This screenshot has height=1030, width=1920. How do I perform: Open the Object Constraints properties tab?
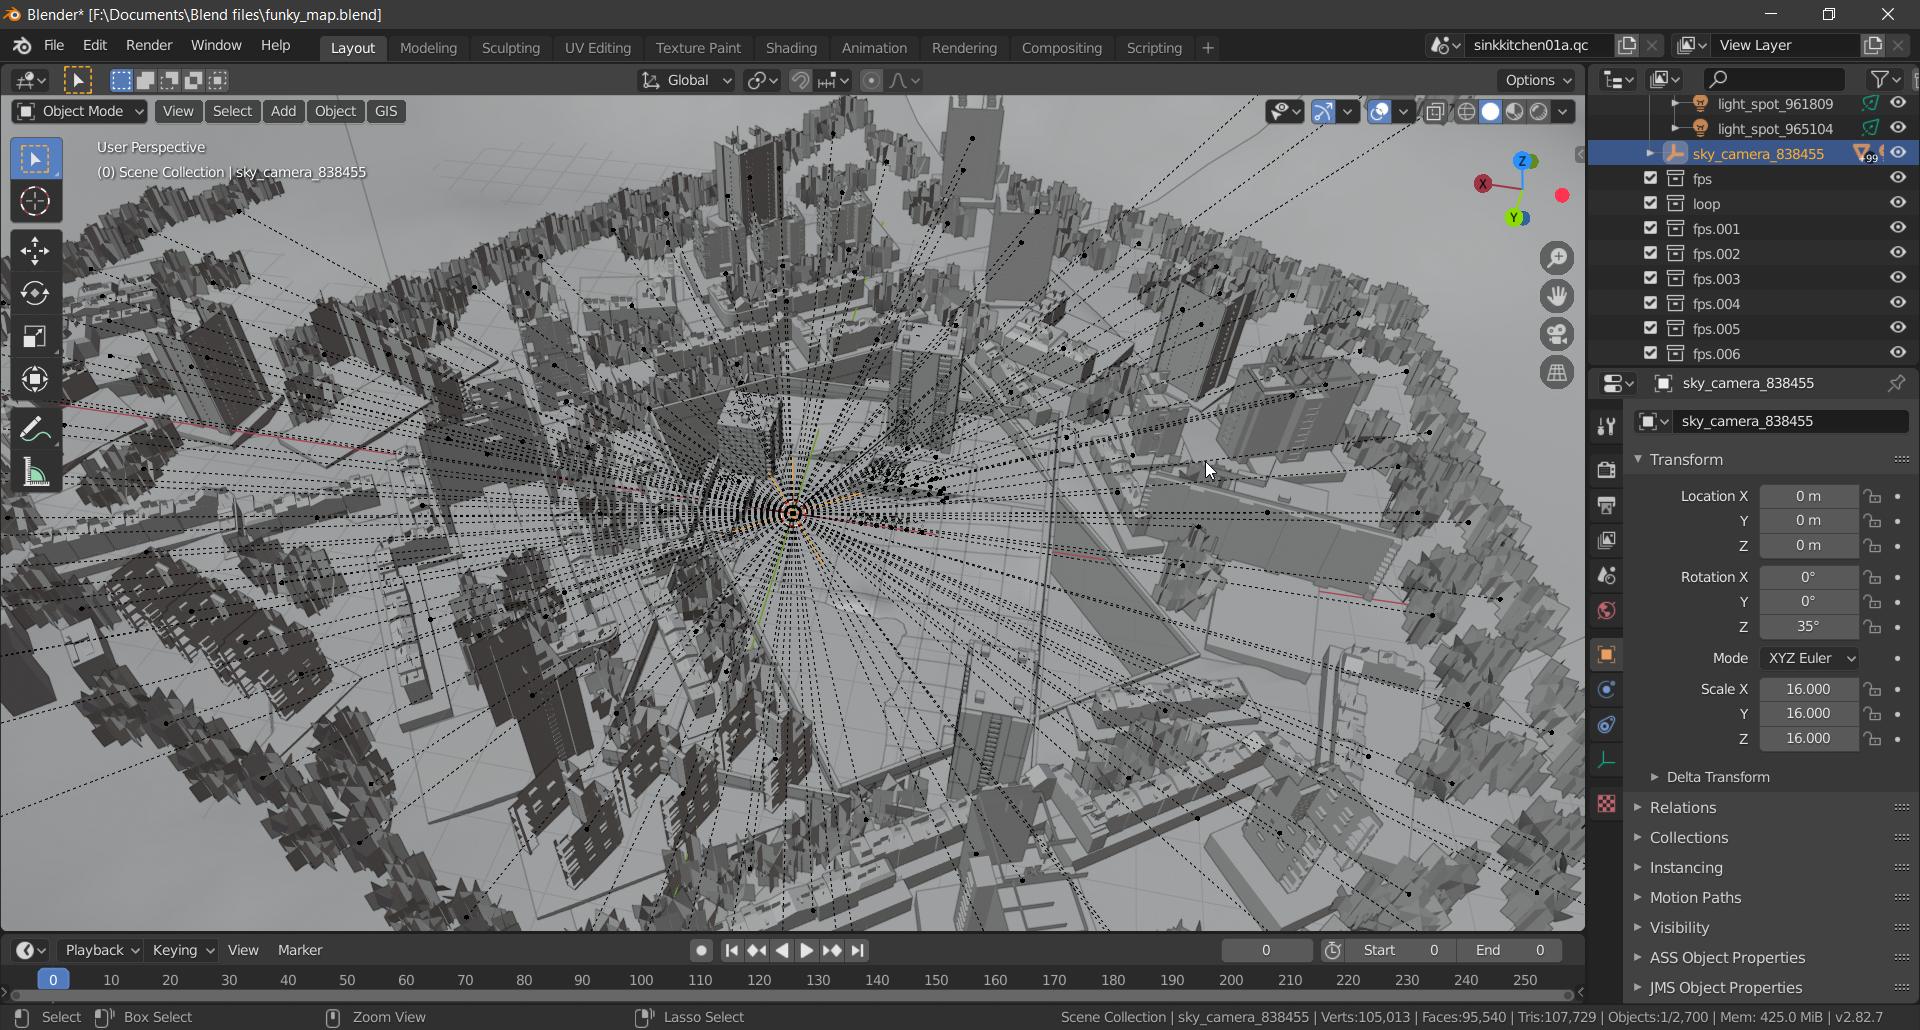click(x=1606, y=725)
